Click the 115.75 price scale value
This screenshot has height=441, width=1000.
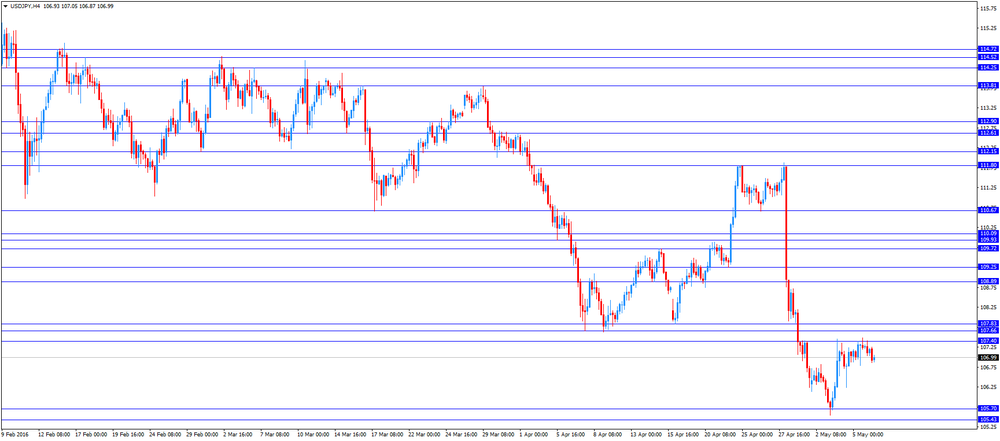point(987,8)
